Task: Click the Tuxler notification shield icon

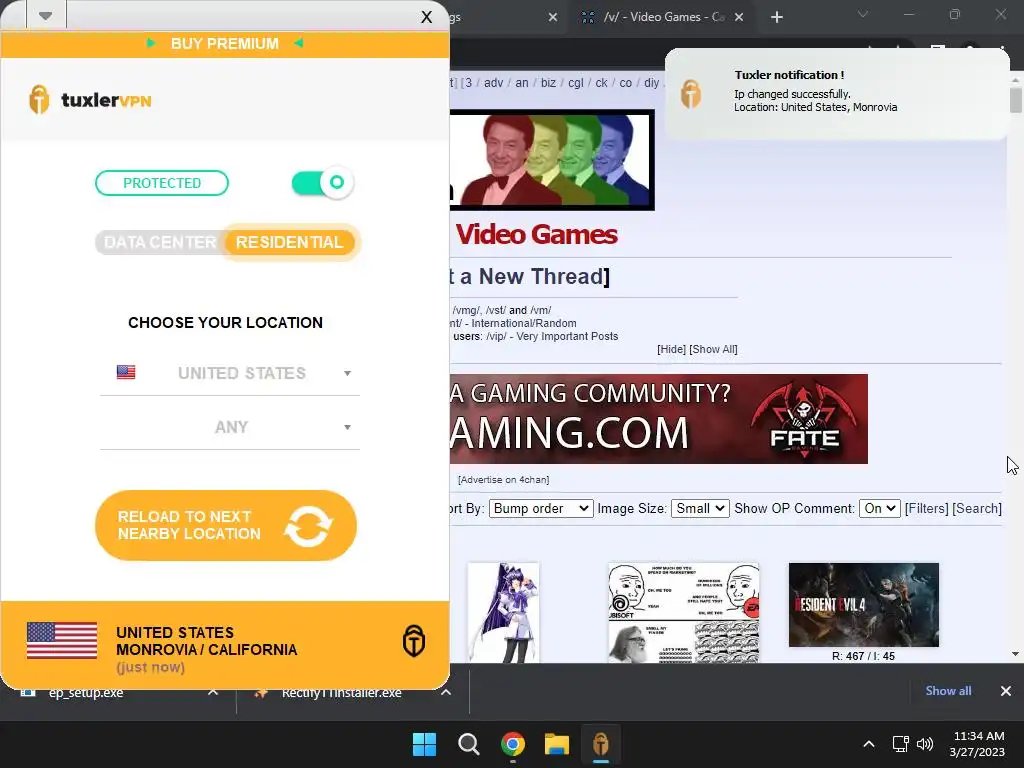Action: tap(691, 93)
